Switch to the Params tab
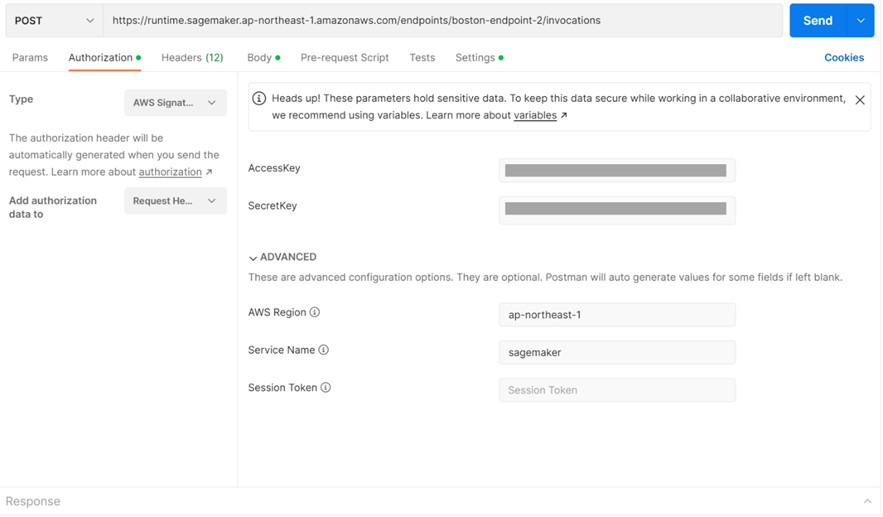This screenshot has width=883, height=517. 30,58
